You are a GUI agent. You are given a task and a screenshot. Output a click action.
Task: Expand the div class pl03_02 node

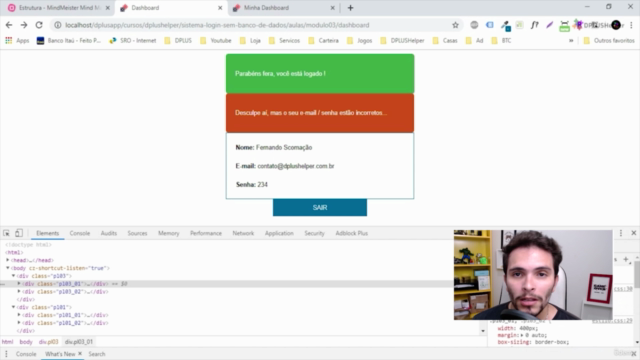[x=19, y=291]
